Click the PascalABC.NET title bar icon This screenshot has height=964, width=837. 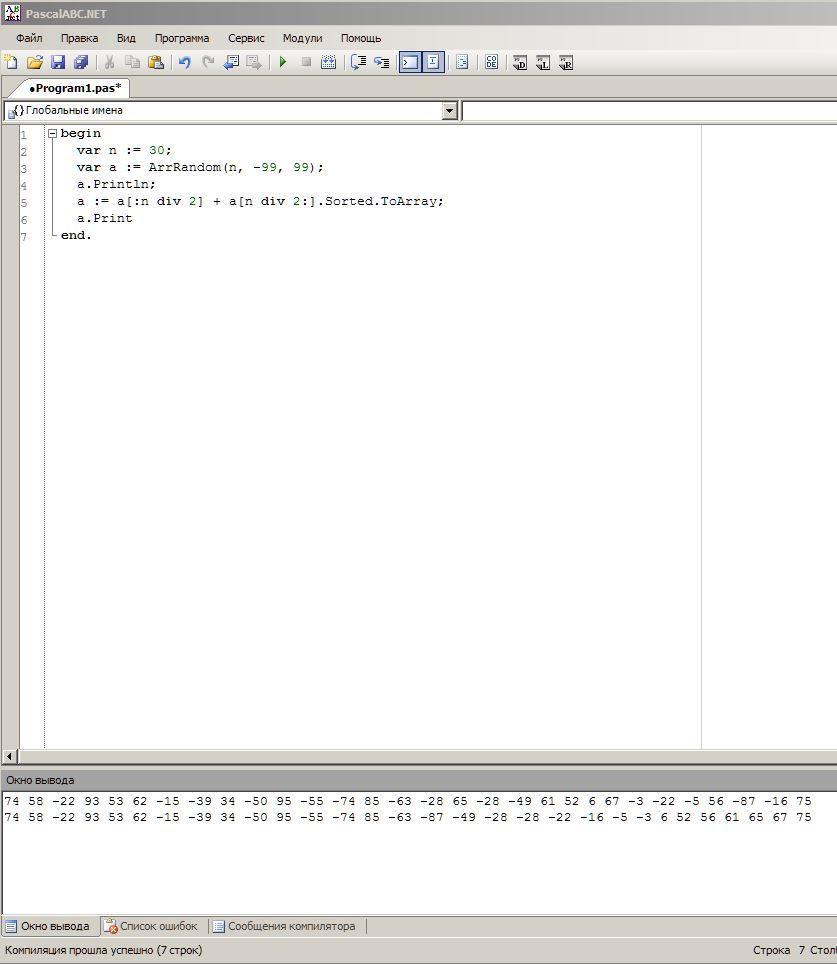coord(12,13)
